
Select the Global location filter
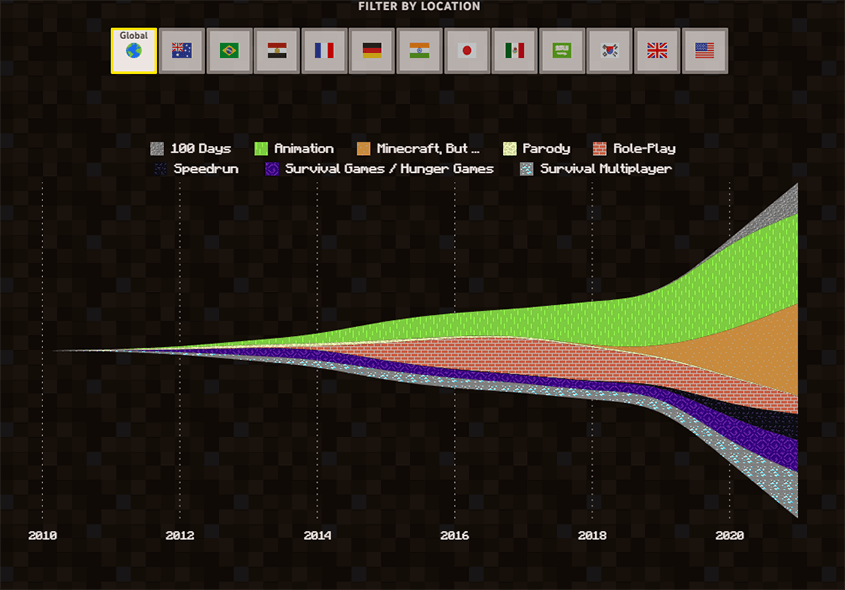(134, 50)
